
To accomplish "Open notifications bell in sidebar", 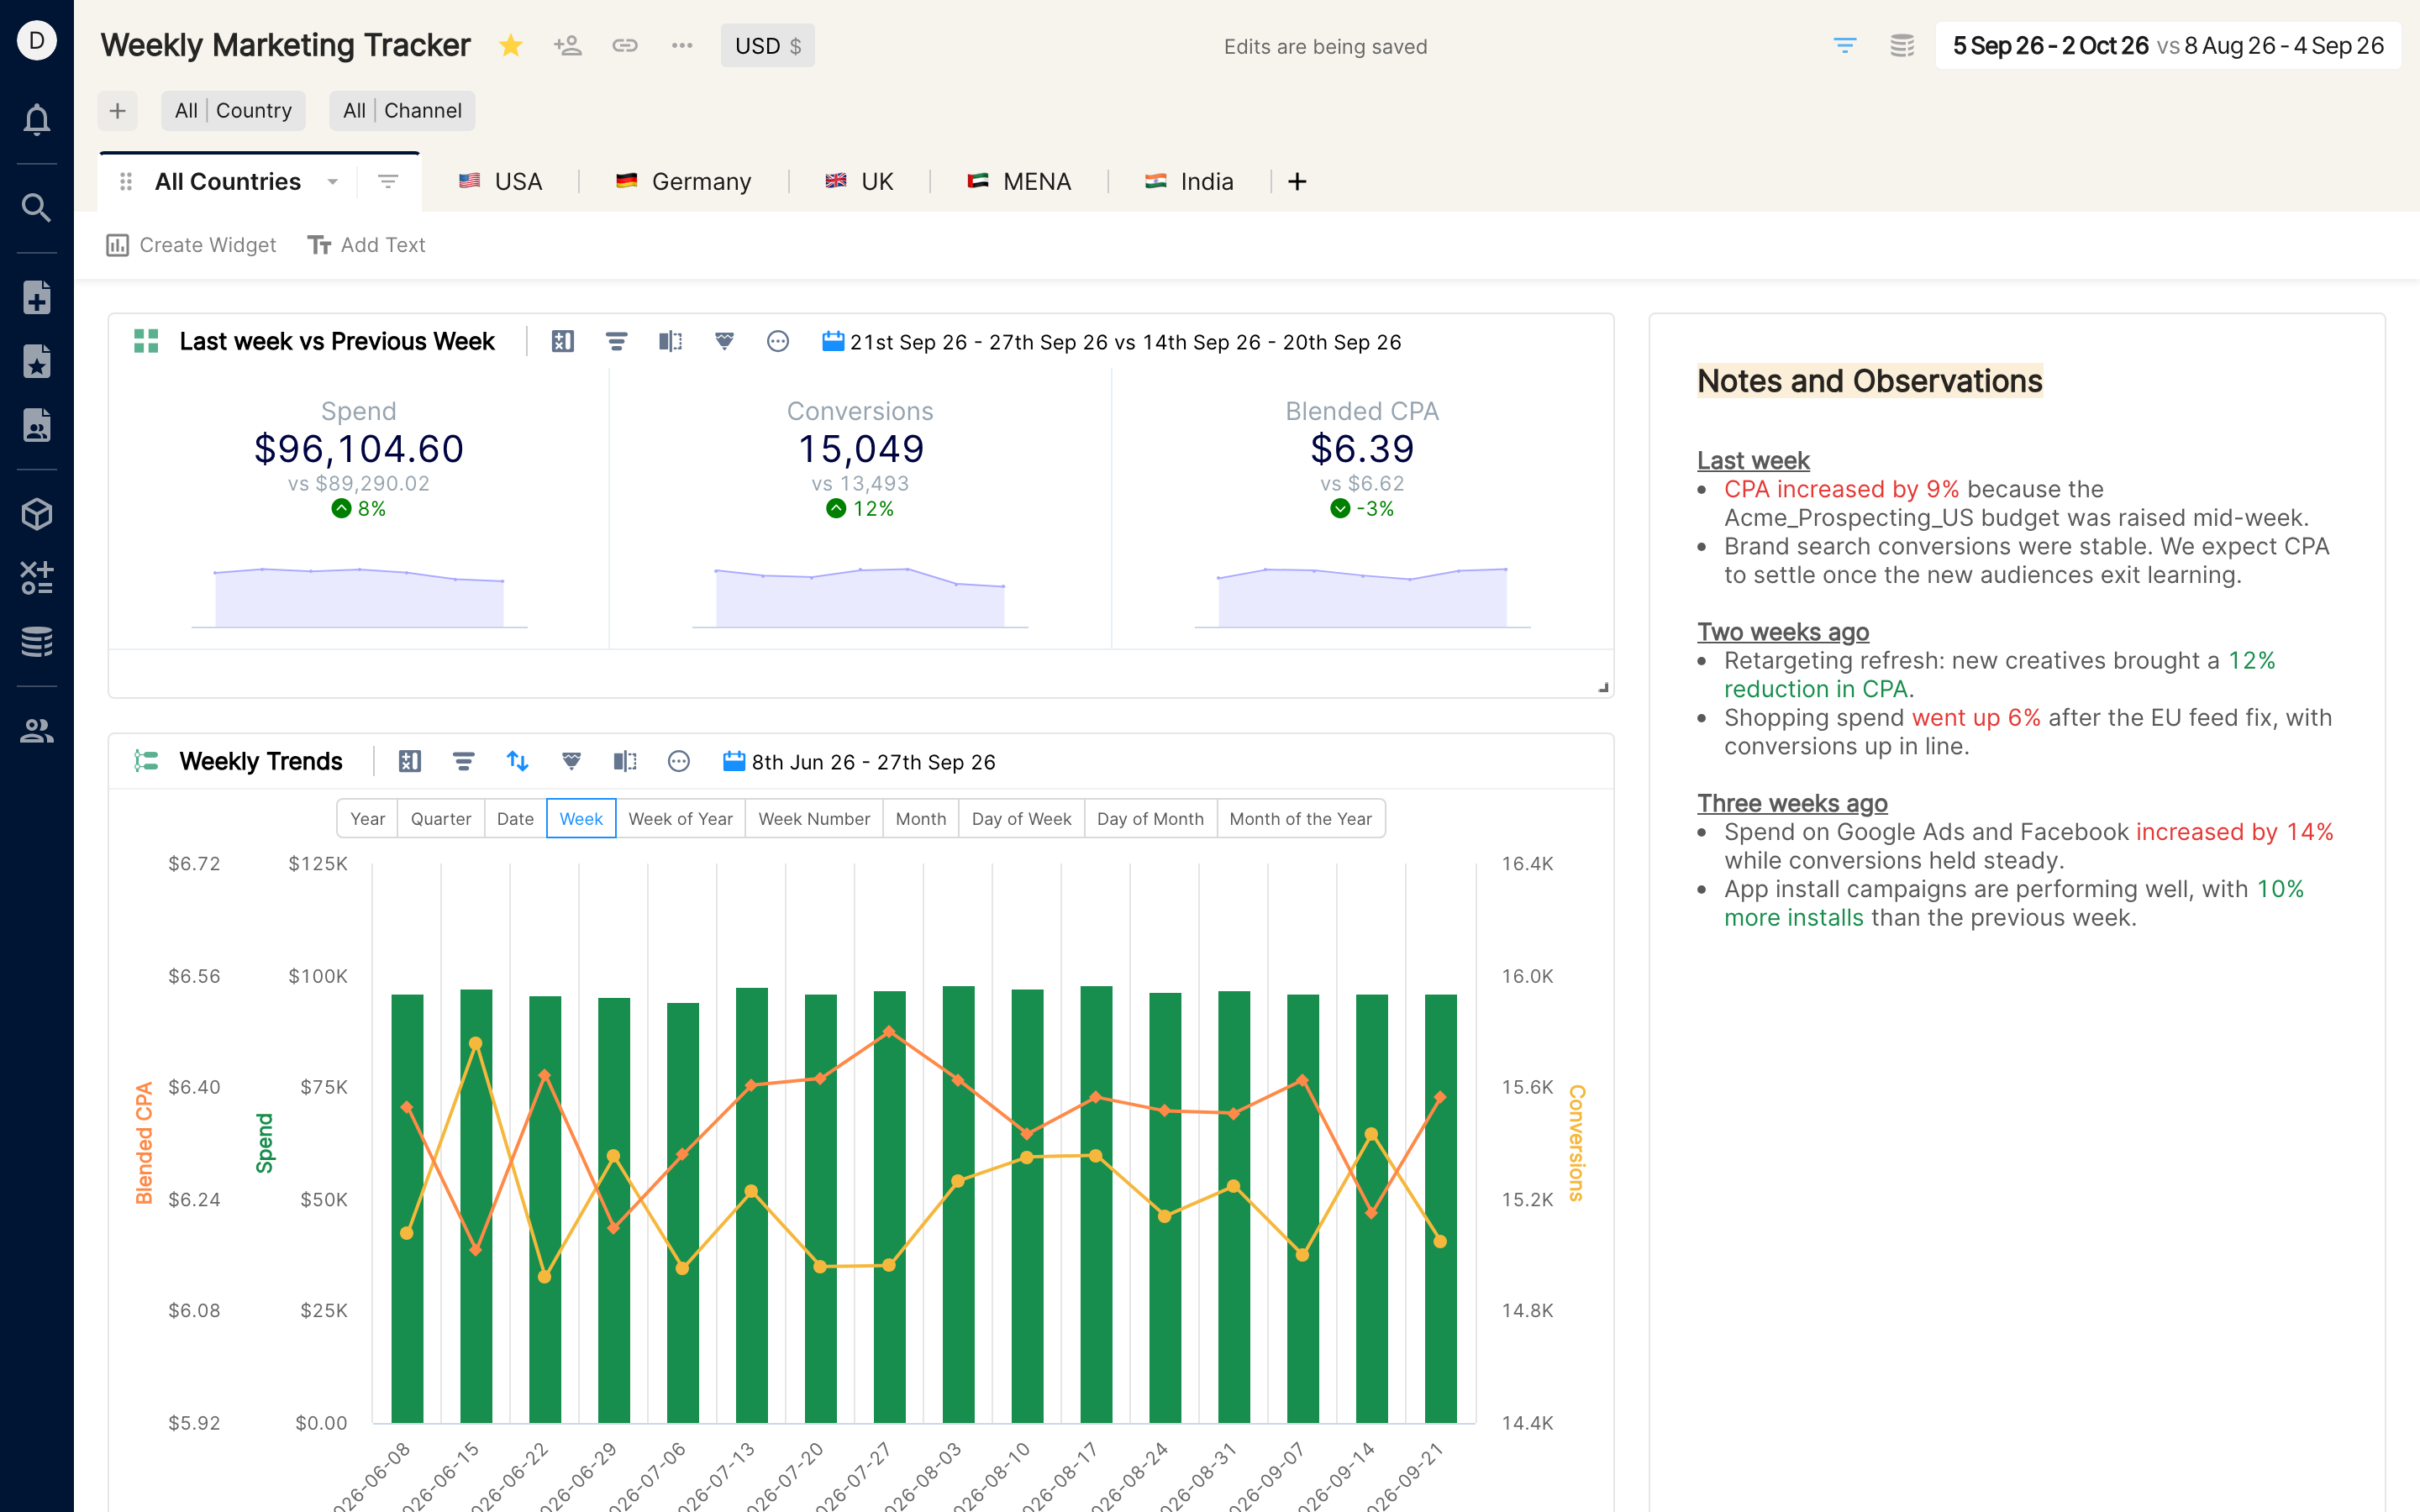I will (37, 119).
